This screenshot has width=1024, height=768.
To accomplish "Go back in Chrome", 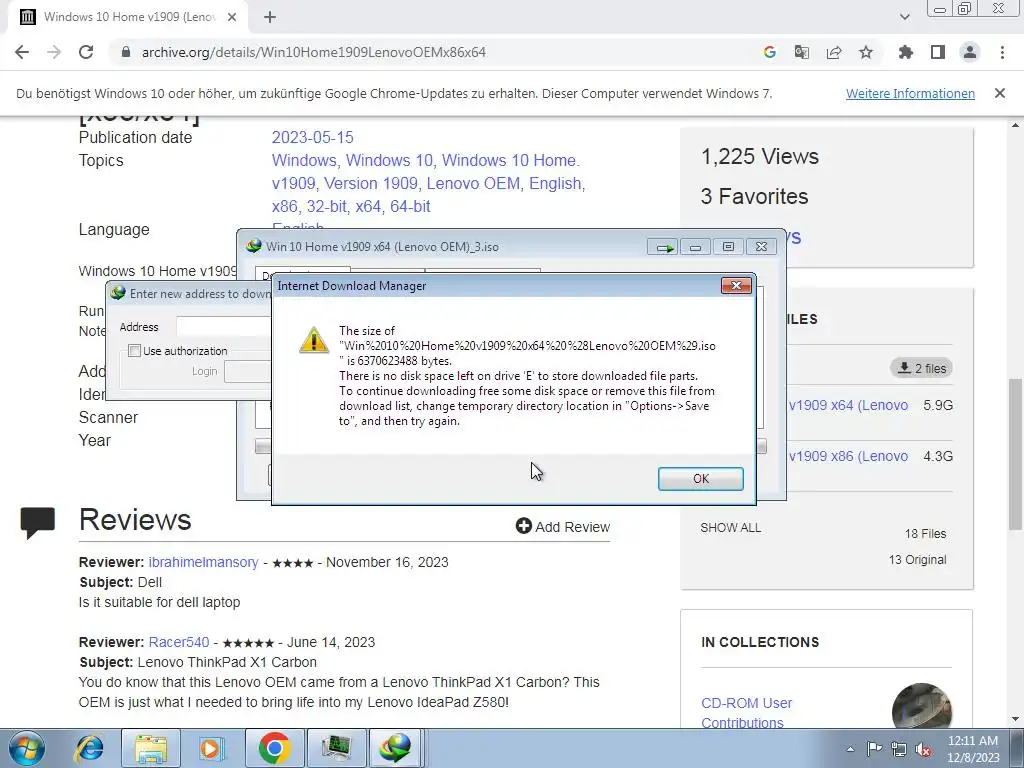I will tap(22, 52).
